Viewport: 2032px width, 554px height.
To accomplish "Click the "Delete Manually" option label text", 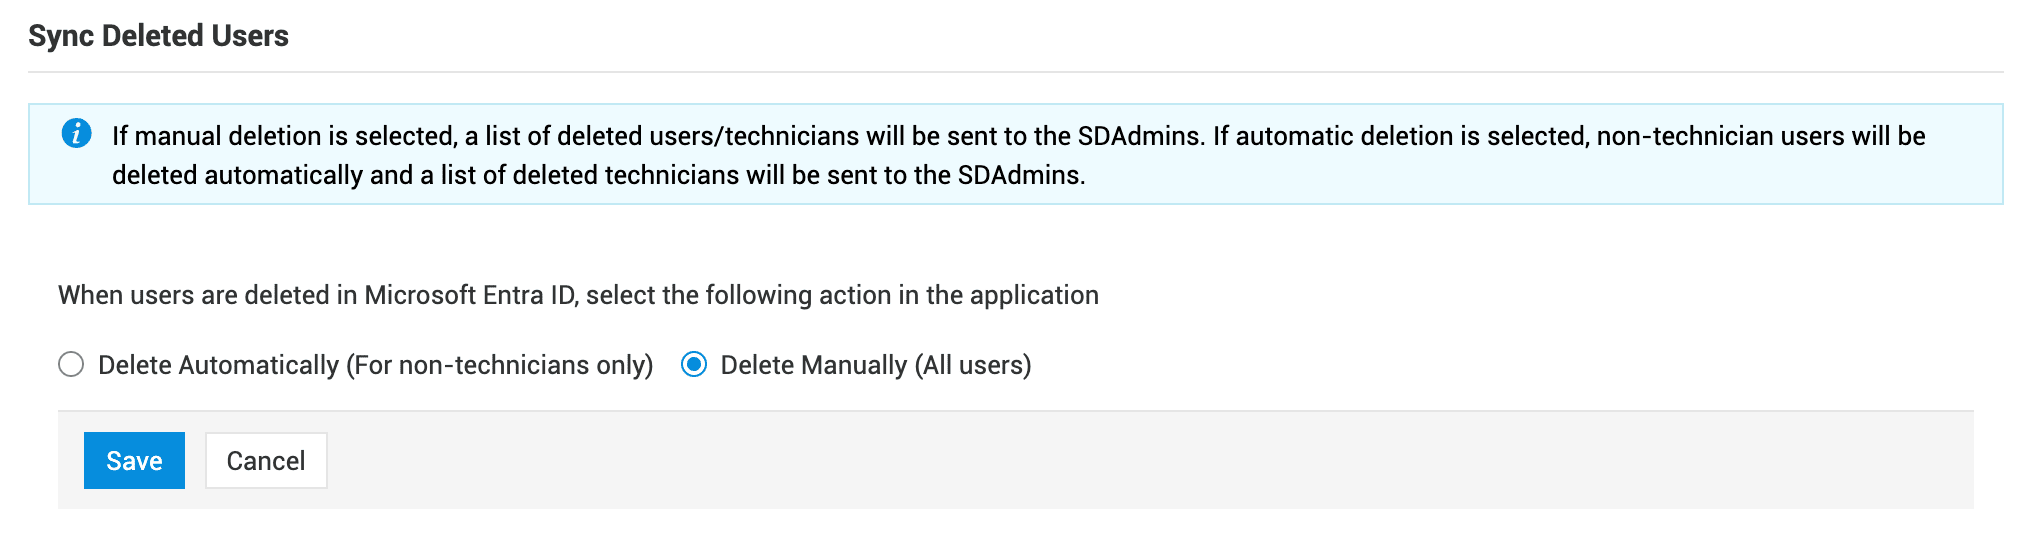I will [813, 365].
